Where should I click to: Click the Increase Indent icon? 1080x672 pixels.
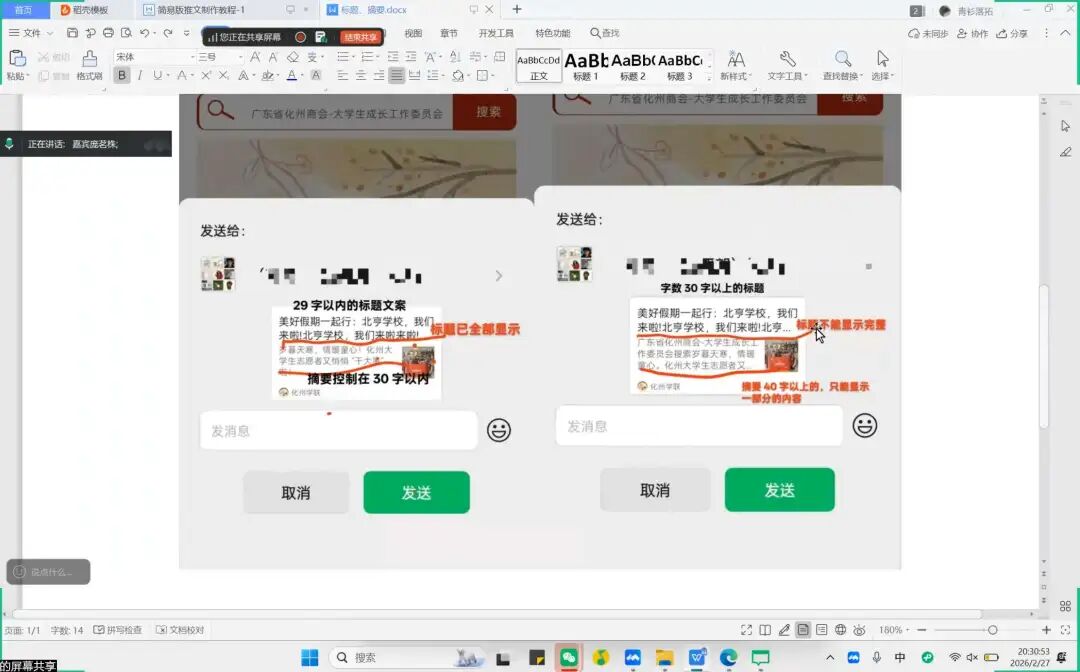(411, 56)
